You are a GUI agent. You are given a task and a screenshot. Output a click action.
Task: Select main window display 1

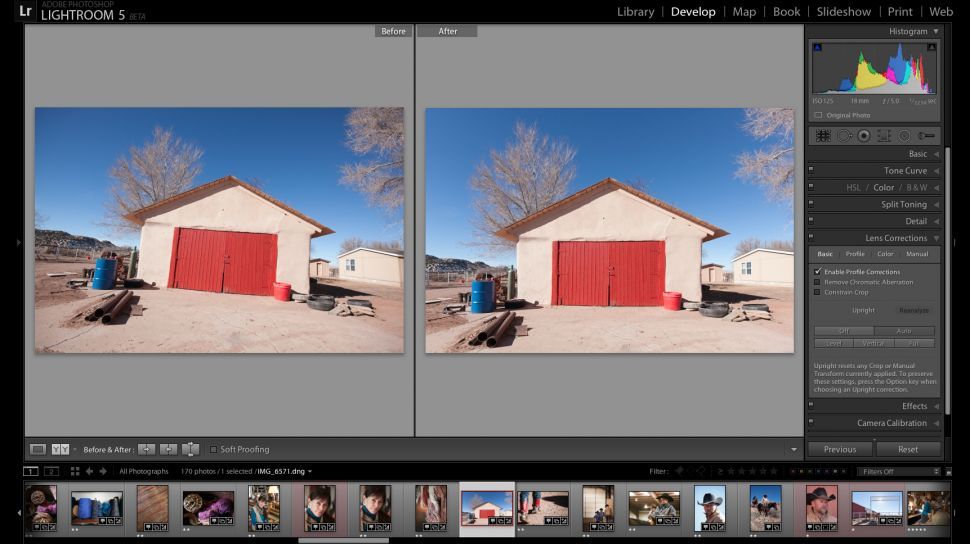[31, 472]
